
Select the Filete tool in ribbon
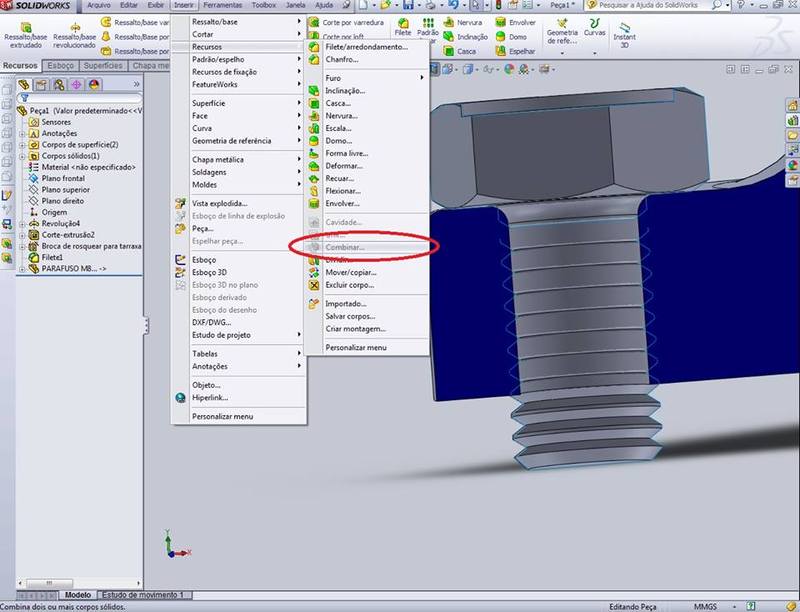(x=403, y=28)
